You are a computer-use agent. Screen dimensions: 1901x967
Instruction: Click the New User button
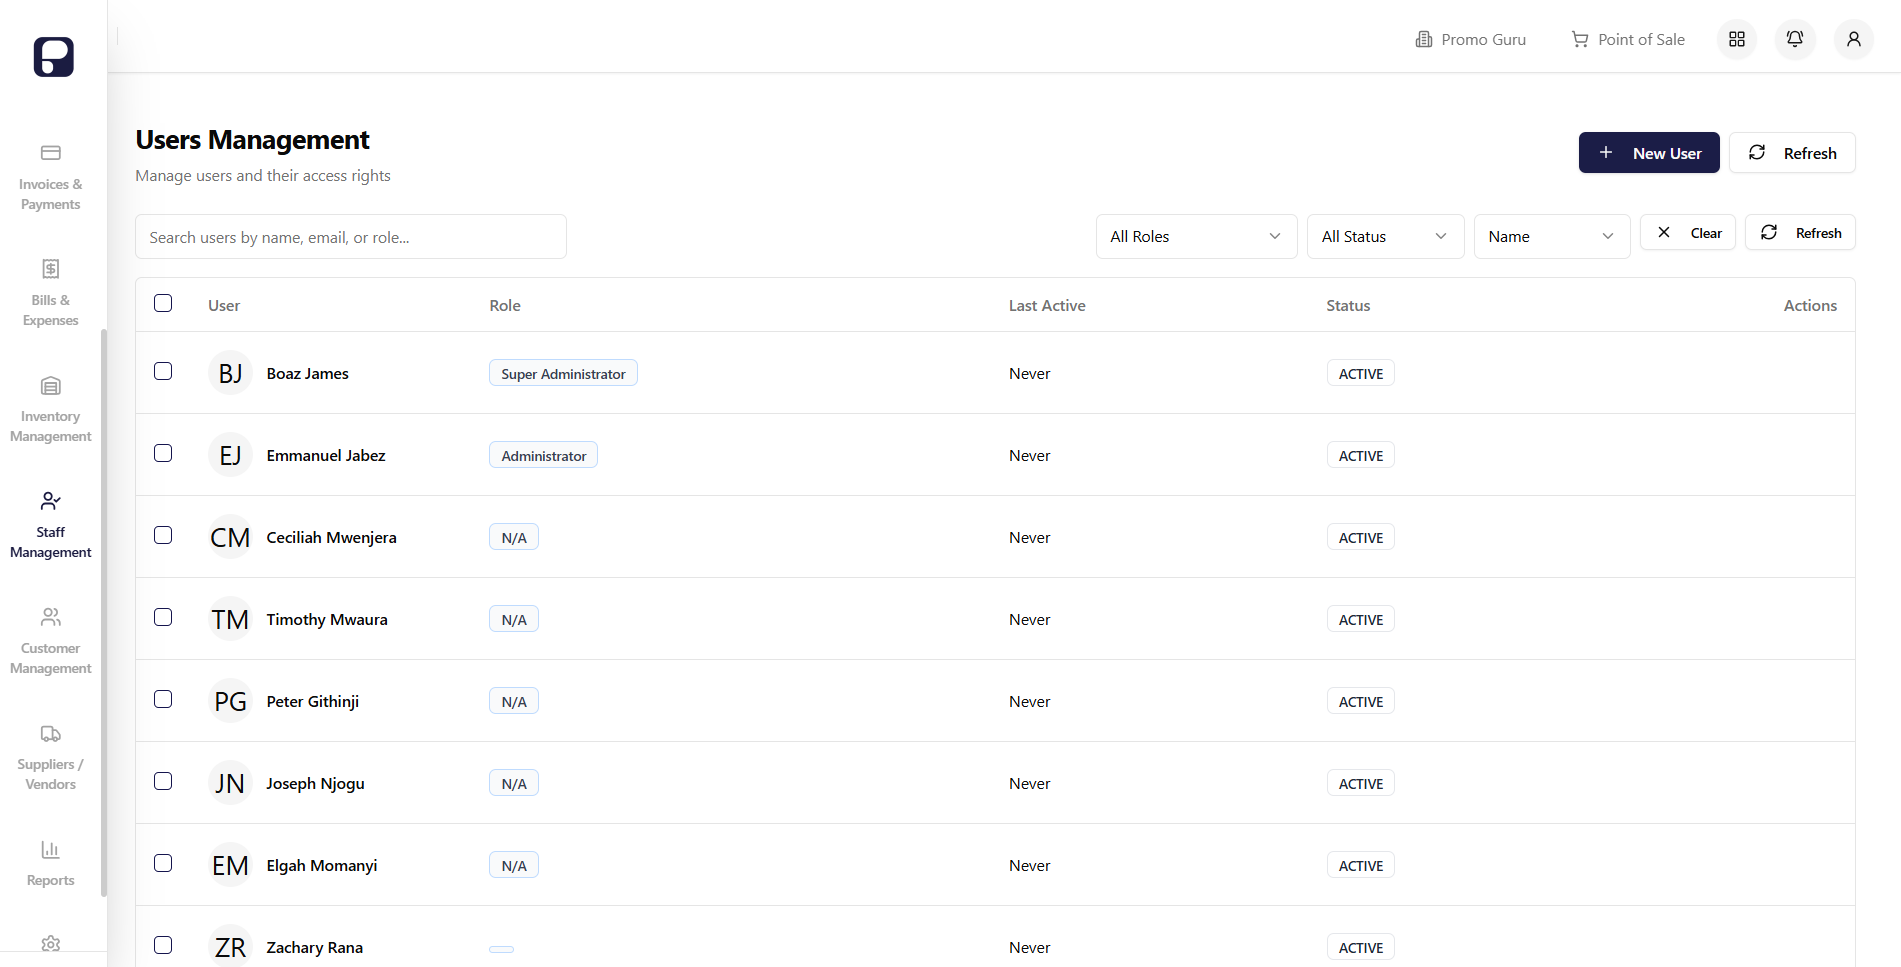[1649, 153]
